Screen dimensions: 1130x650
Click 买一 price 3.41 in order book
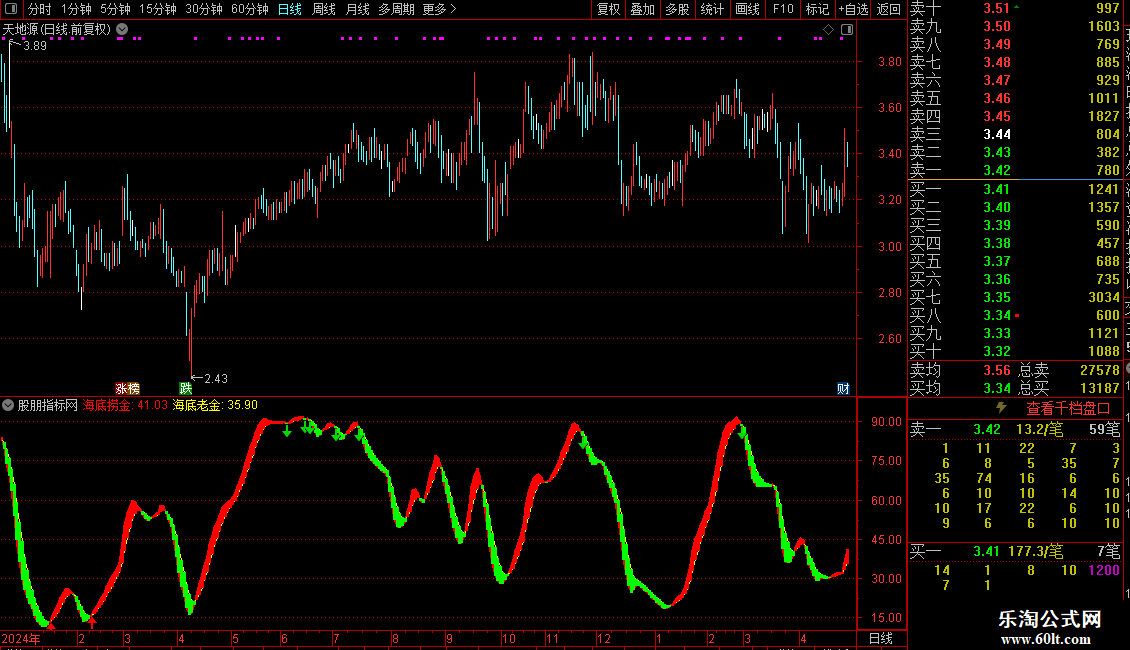pos(997,189)
